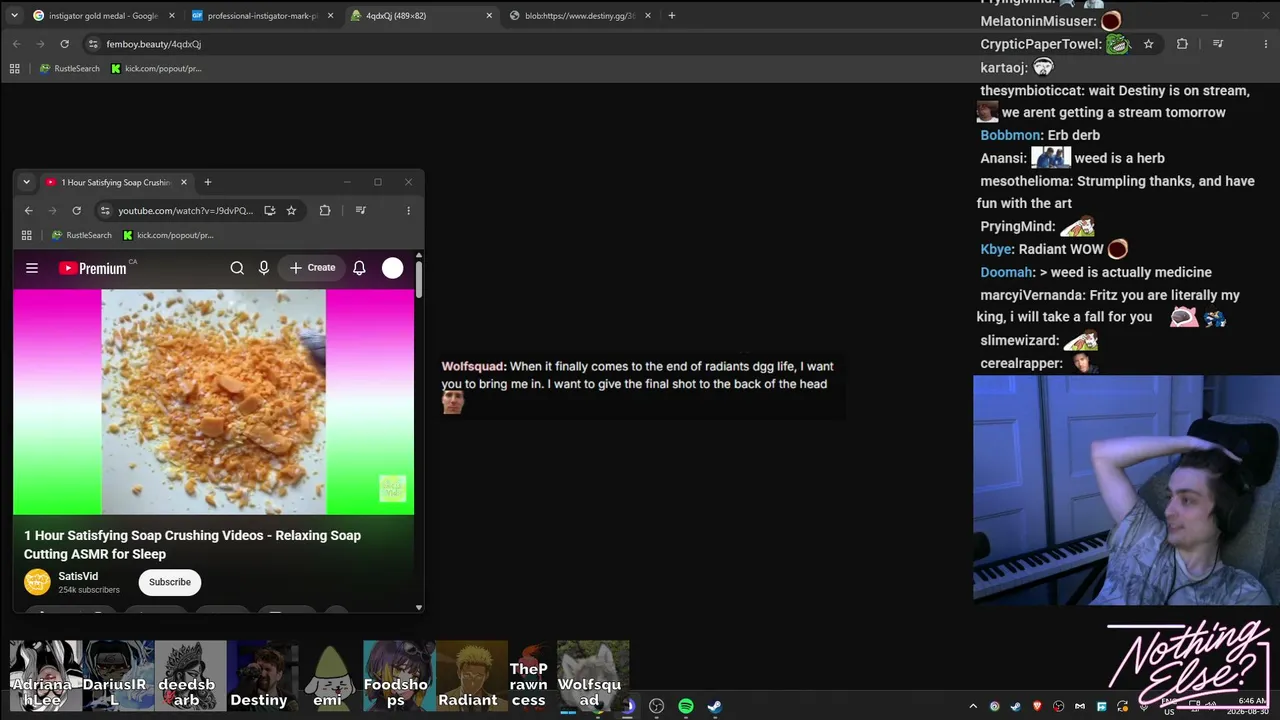Open media controls in main browser toolbar
The height and width of the screenshot is (720, 1280).
[x=1218, y=44]
